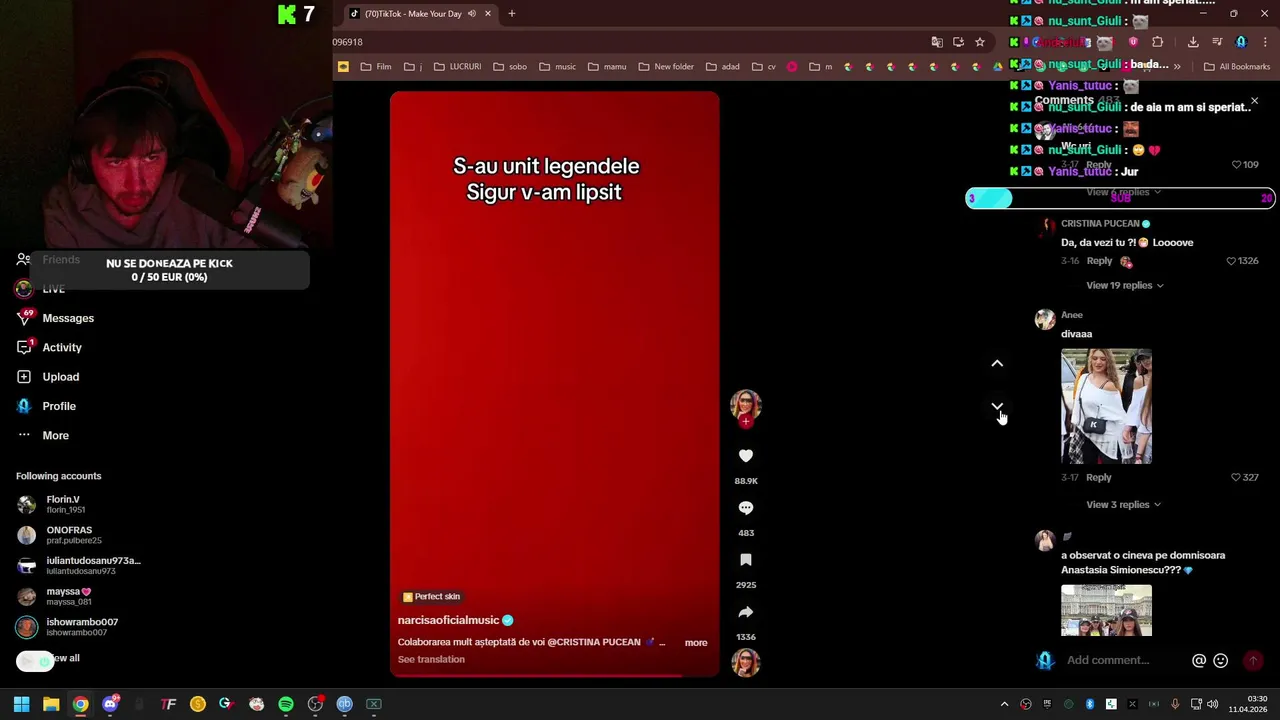Open the emoji picker in comment box
Screen dimensions: 1280x720
coord(1220,660)
